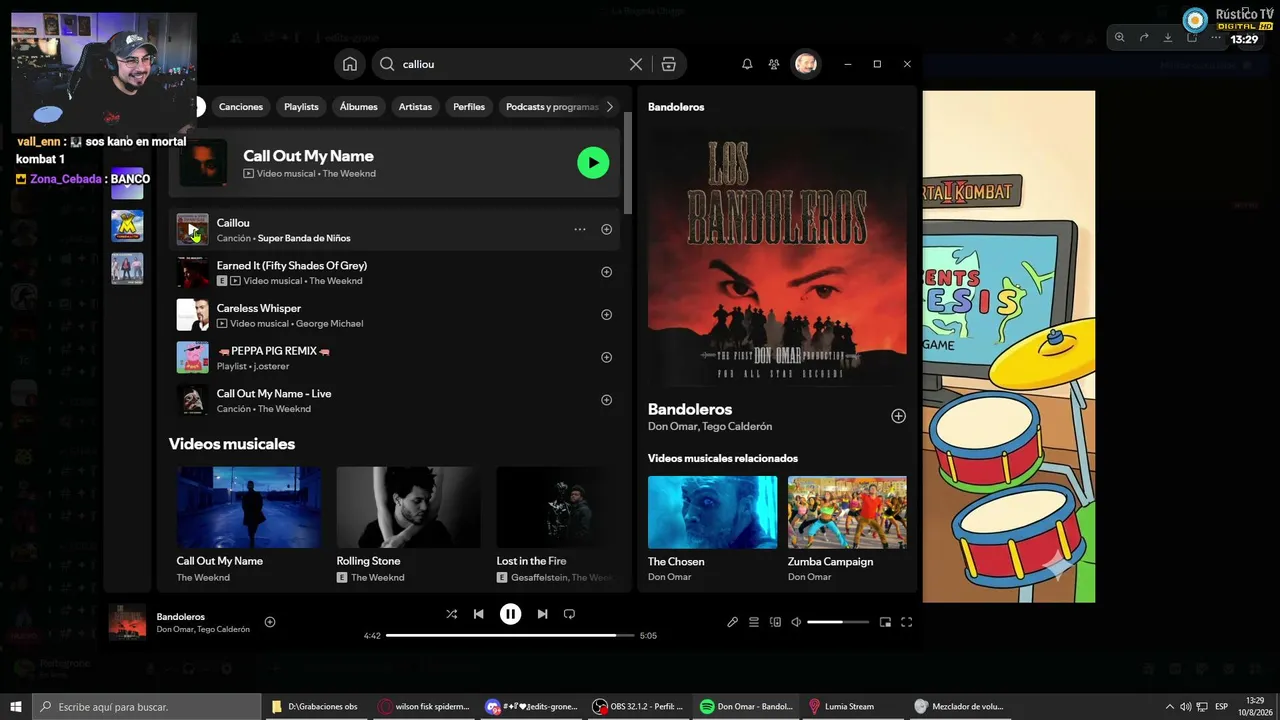Open the play queue
Viewport: 1280px width, 720px height.
click(x=754, y=622)
